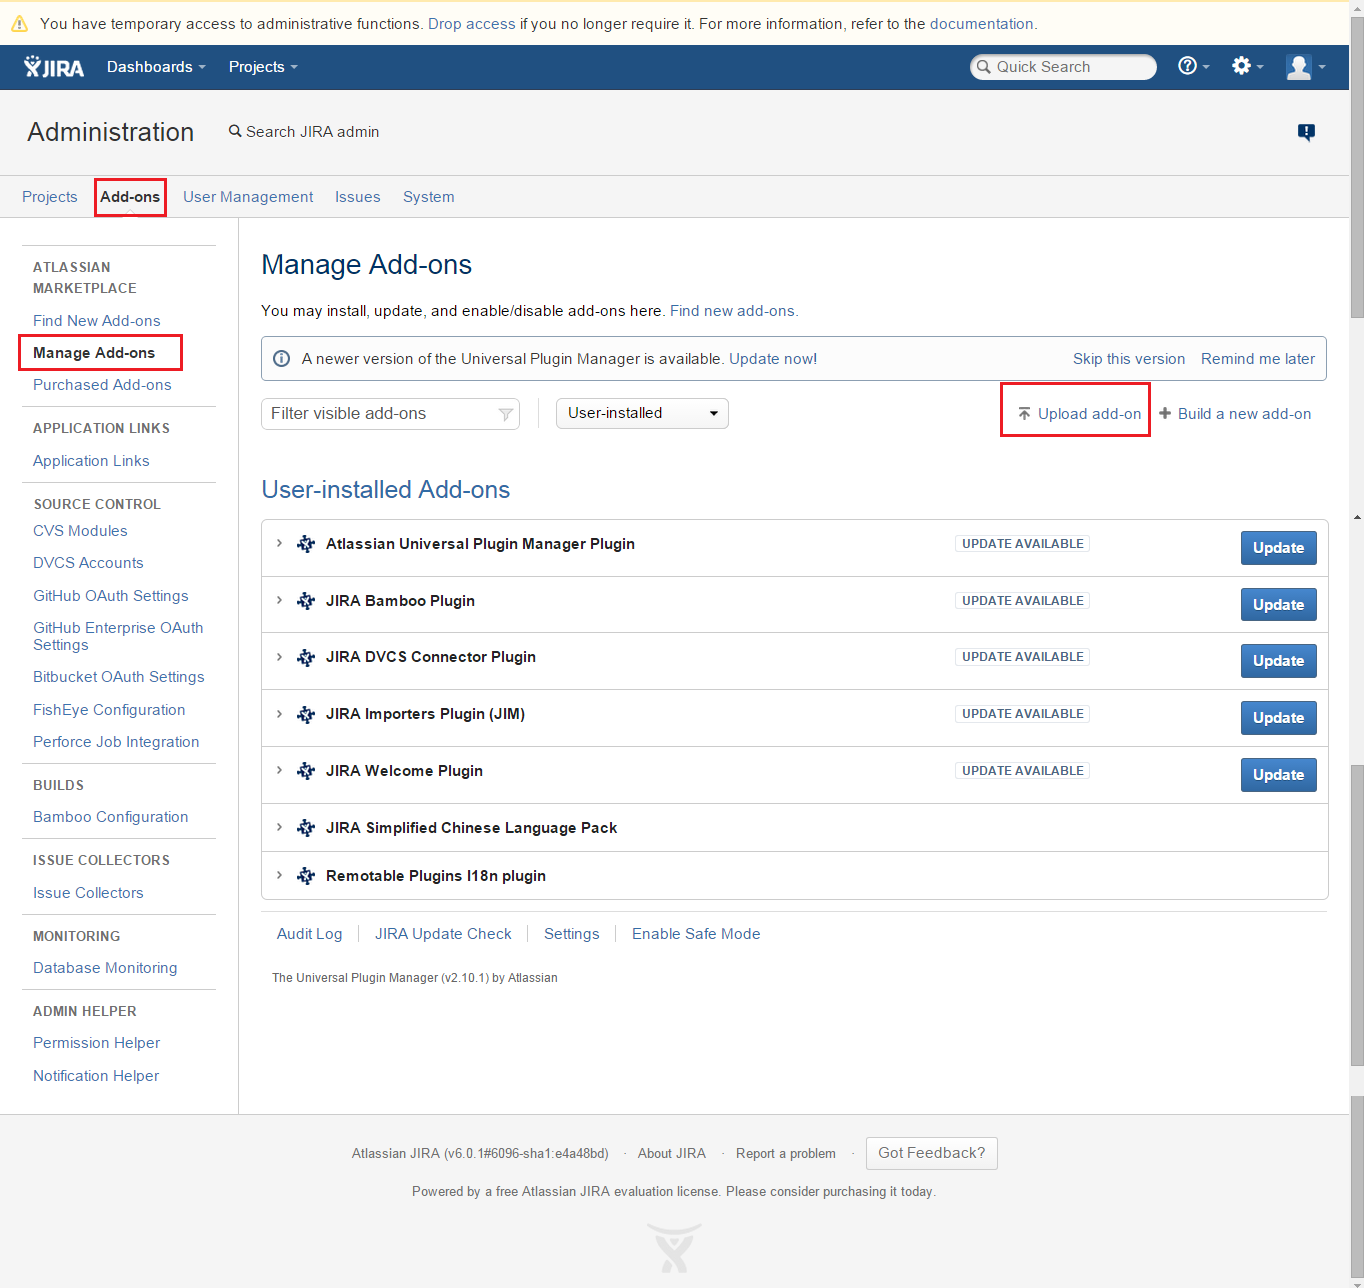Click the plug-in icon for JIRA Welcome Plugin
1364x1288 pixels.
pos(306,771)
